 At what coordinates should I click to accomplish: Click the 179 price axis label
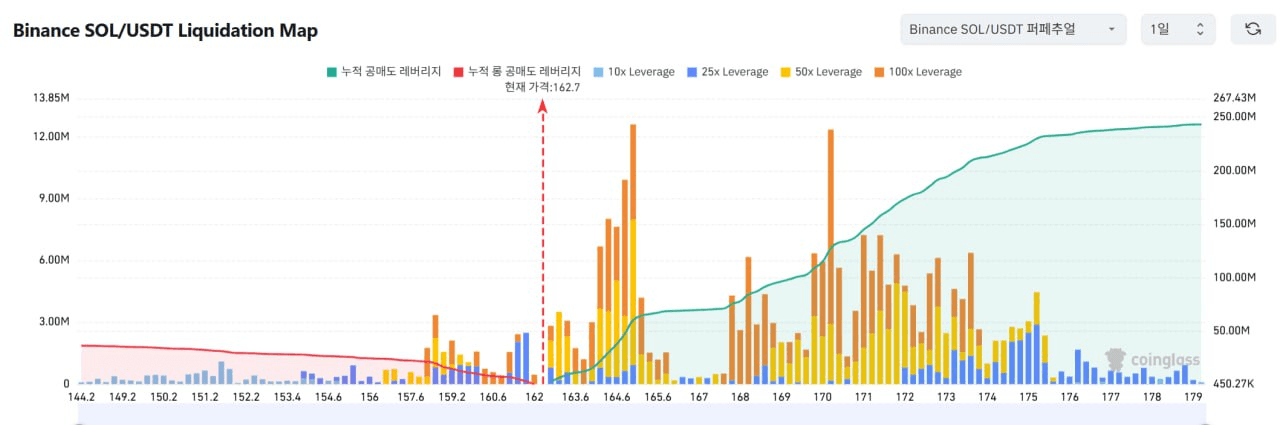point(1194,397)
